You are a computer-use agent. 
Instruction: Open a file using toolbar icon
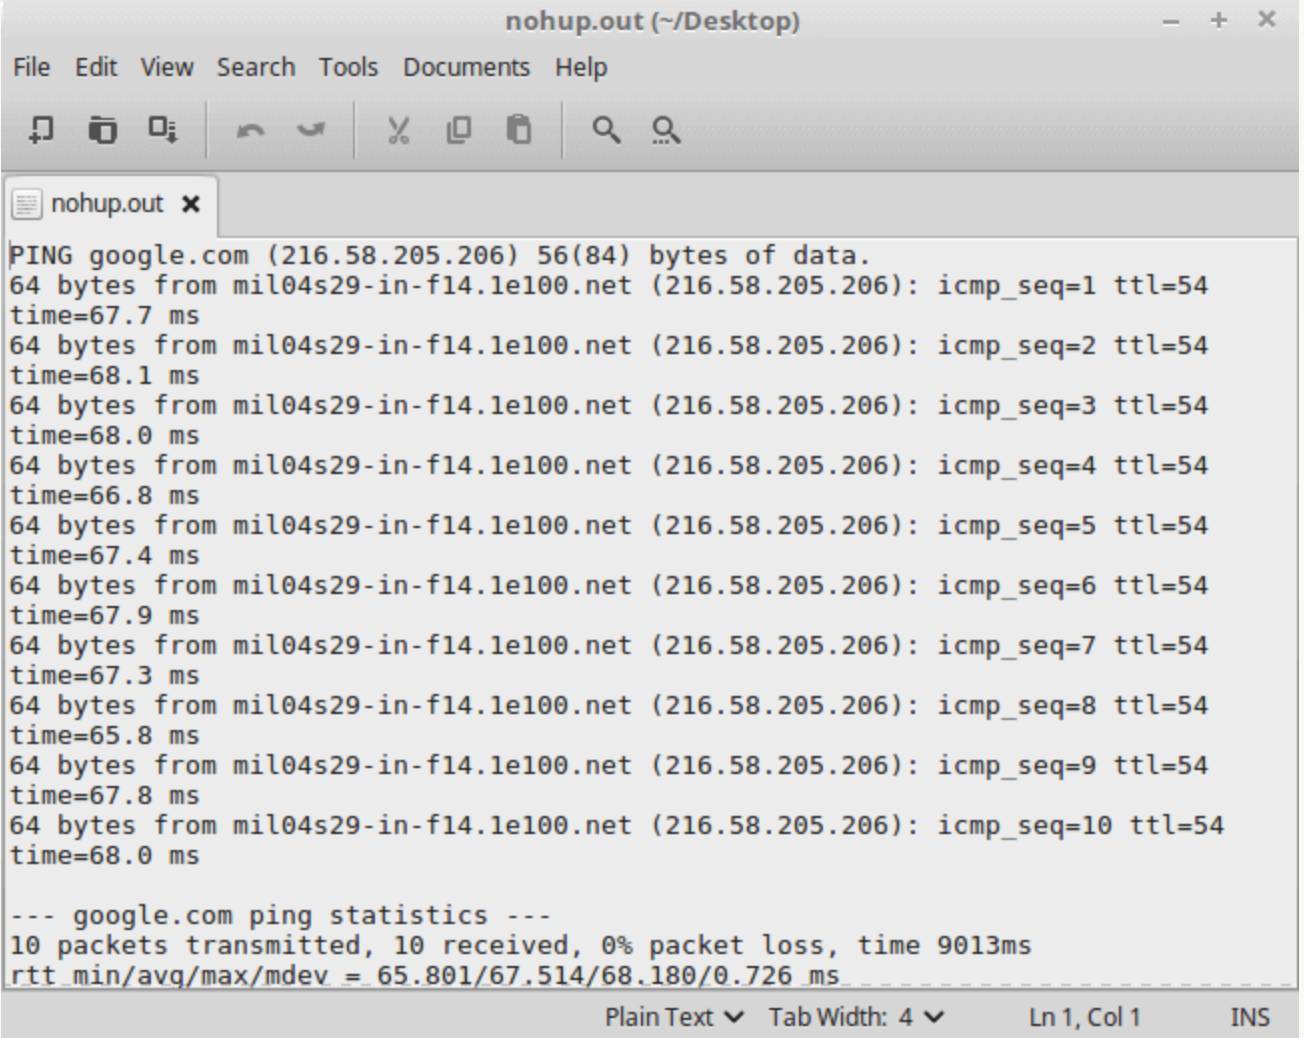pos(102,130)
